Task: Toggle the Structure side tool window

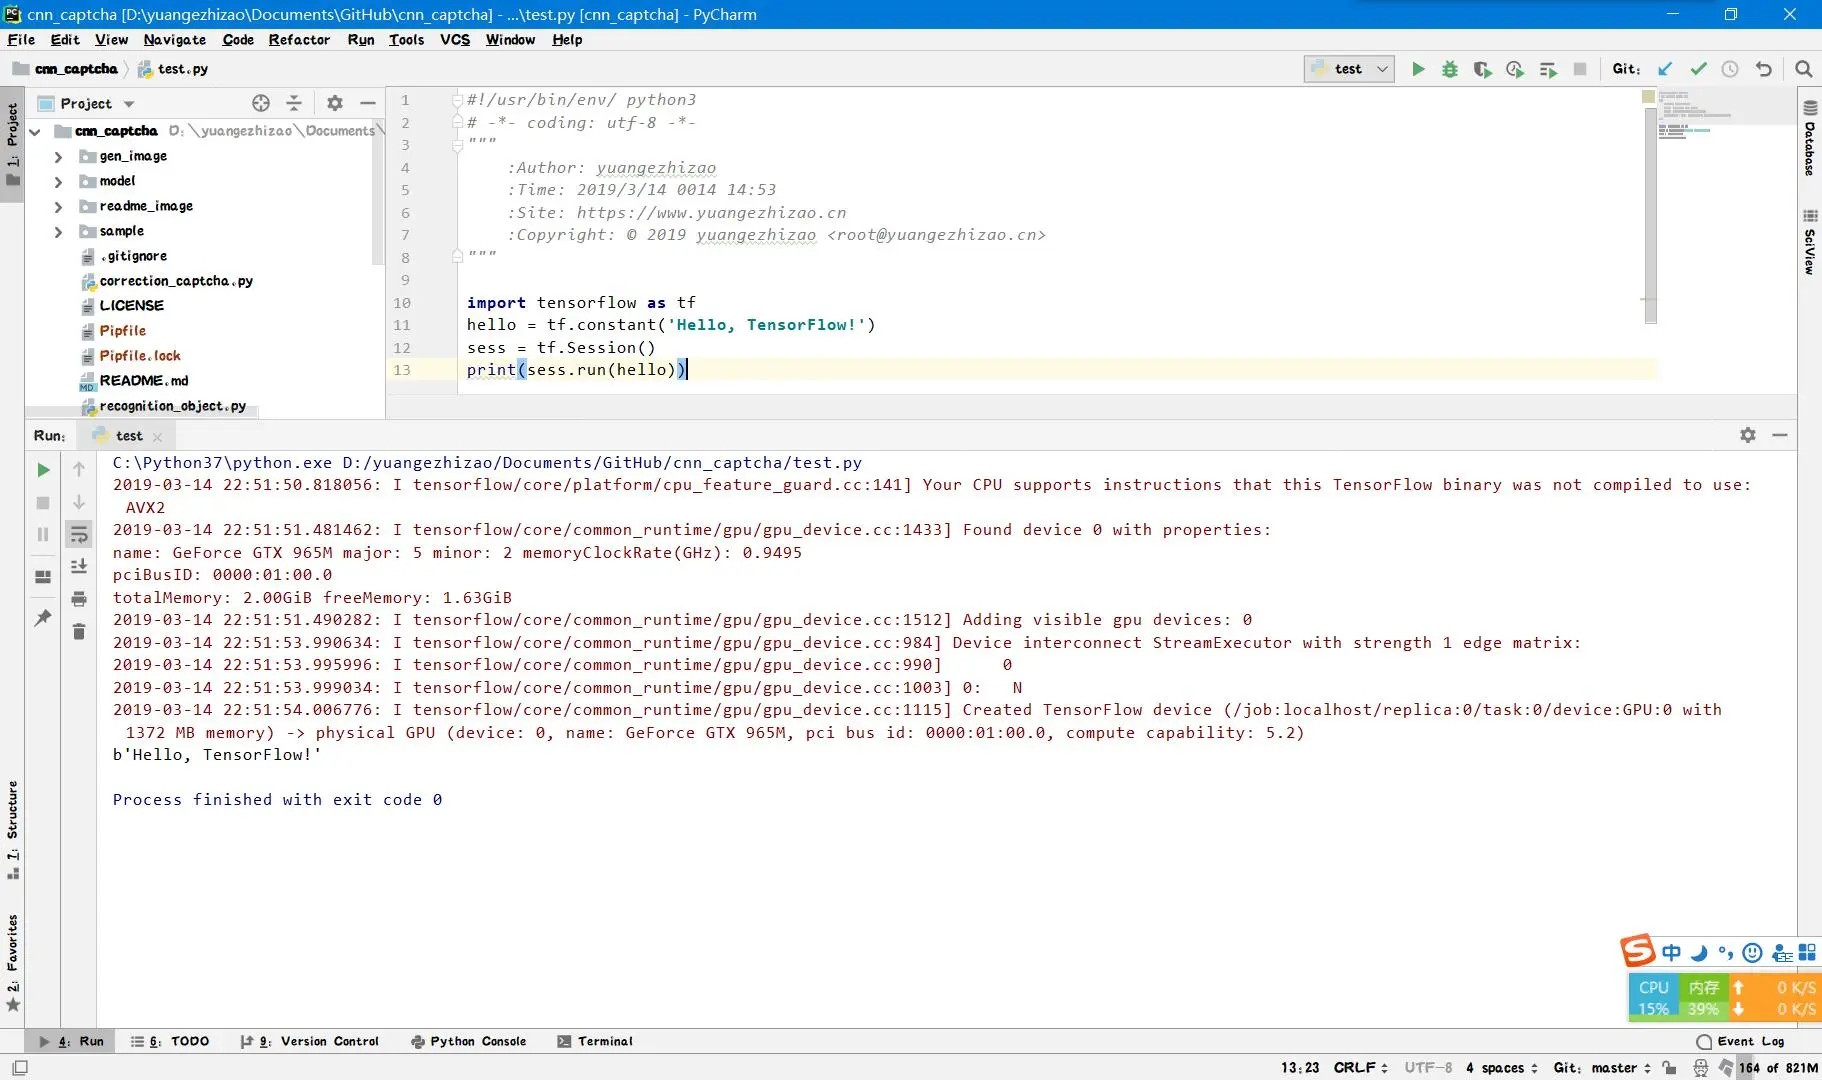Action: pos(12,830)
